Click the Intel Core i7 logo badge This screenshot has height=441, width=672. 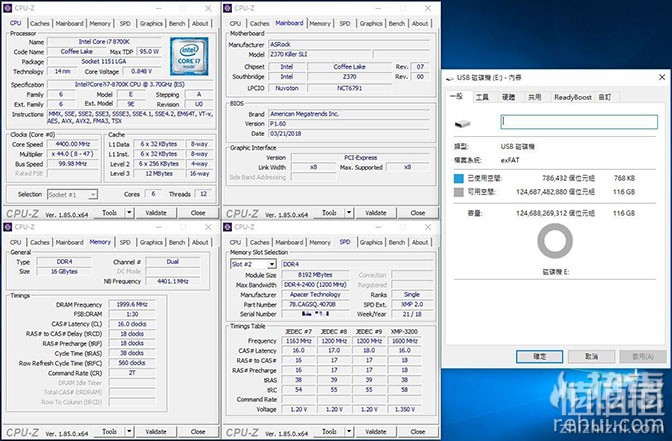(189, 56)
